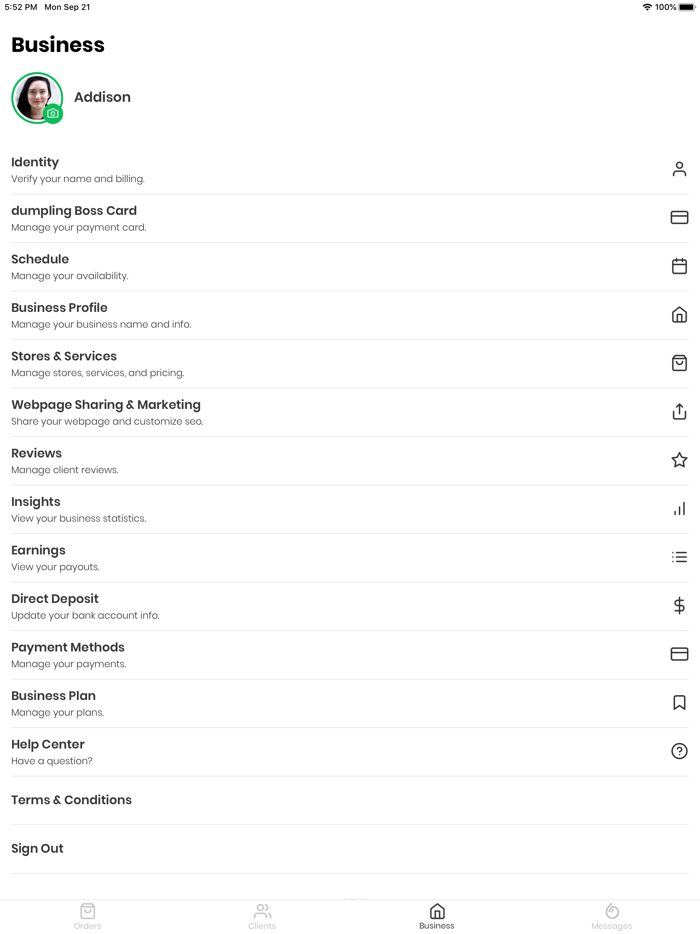
Task: Tap the question mark icon for Help Center
Action: pos(679,751)
